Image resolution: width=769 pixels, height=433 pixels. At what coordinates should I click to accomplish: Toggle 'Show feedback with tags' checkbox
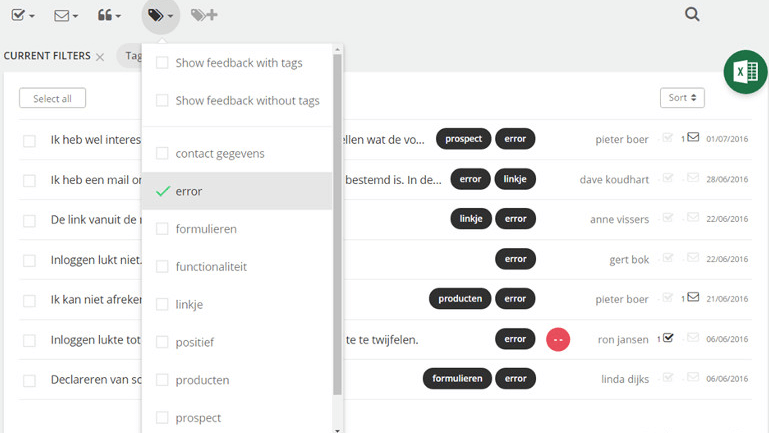(162, 63)
